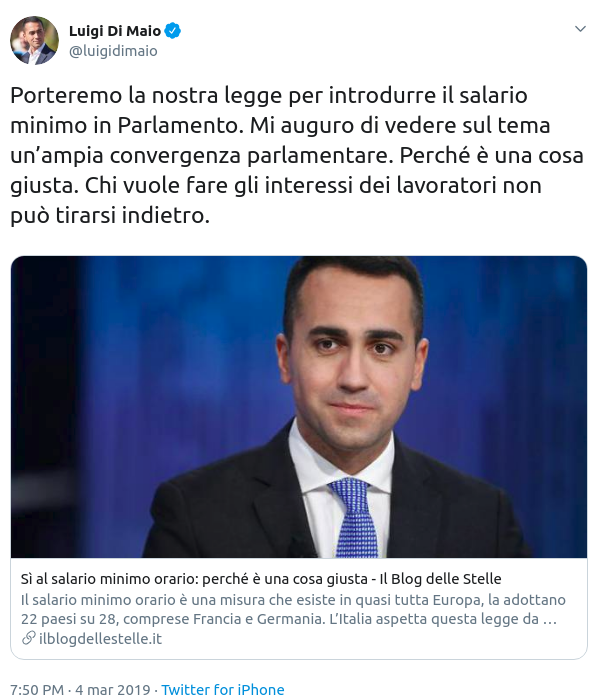The width and height of the screenshot is (594, 700).
Task: Open the ilblogdellestelle.it domain link
Action: [x=100, y=638]
